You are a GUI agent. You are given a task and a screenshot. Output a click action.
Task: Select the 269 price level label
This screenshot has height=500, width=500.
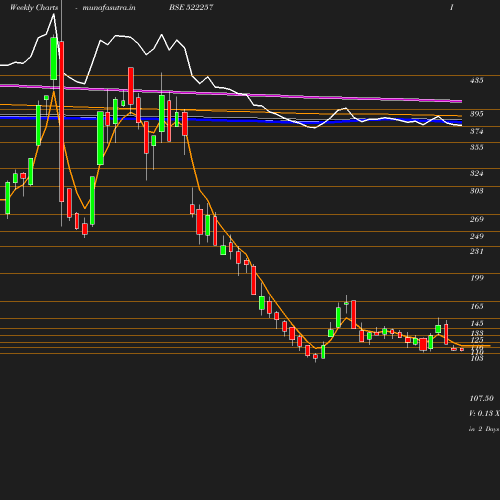(476, 219)
